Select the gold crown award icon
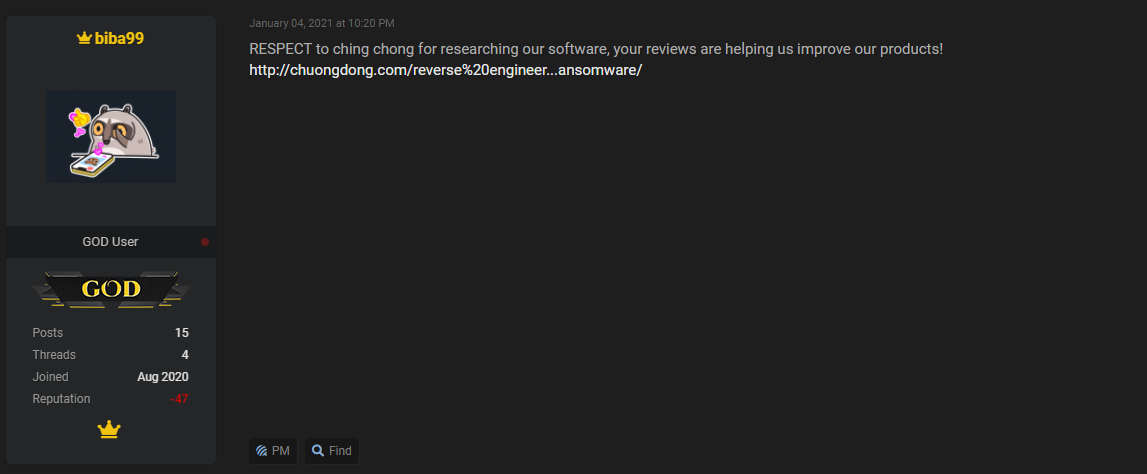This screenshot has width=1147, height=474. tap(109, 429)
